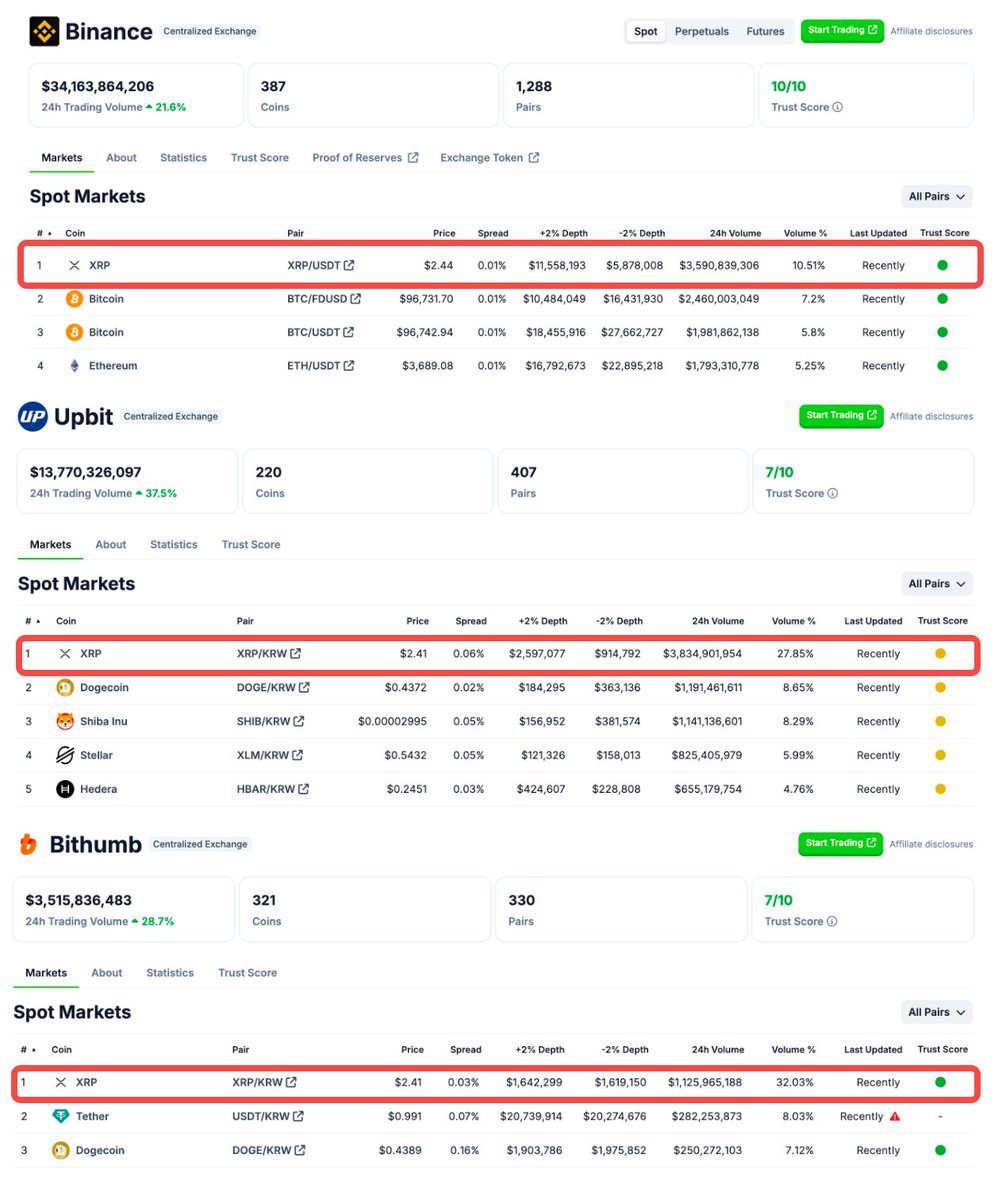Click the Binance logo icon
The width and height of the screenshot is (1006, 1200).
(44, 31)
